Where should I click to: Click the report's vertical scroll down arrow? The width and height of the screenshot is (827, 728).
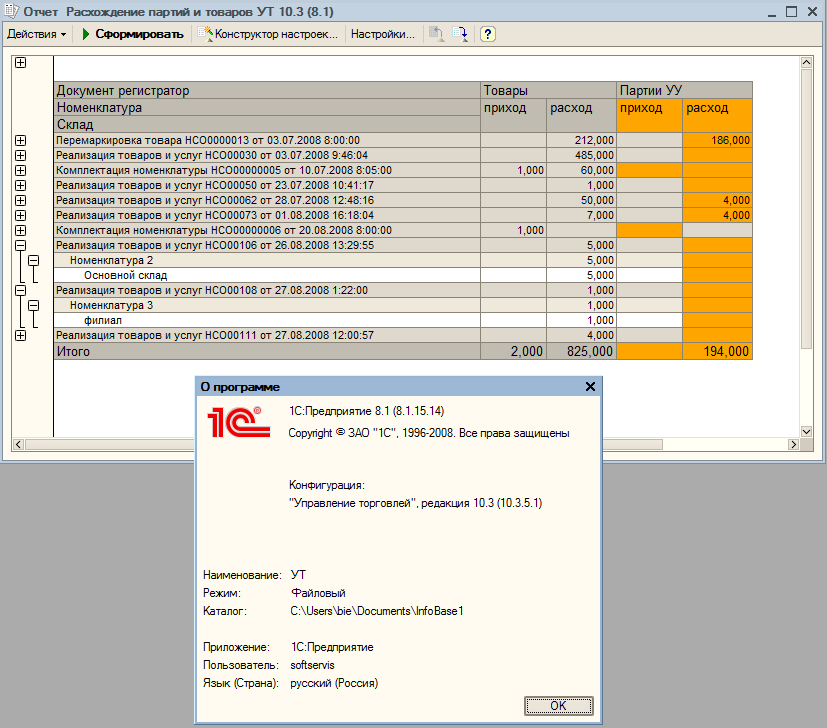806,431
